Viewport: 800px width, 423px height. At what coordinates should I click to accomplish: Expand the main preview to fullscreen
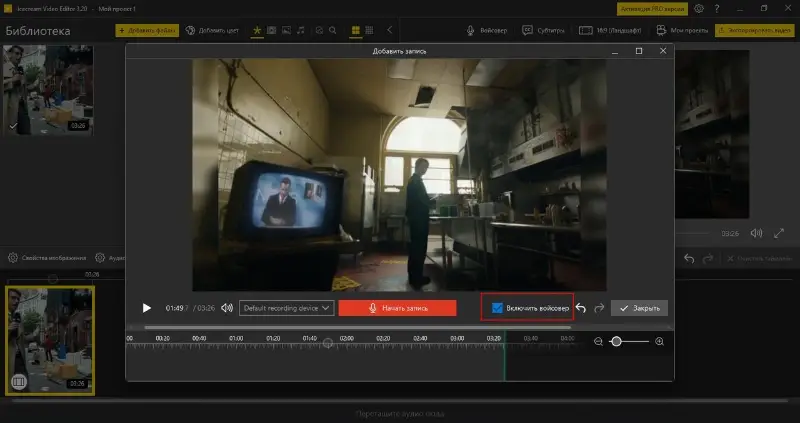[779, 233]
